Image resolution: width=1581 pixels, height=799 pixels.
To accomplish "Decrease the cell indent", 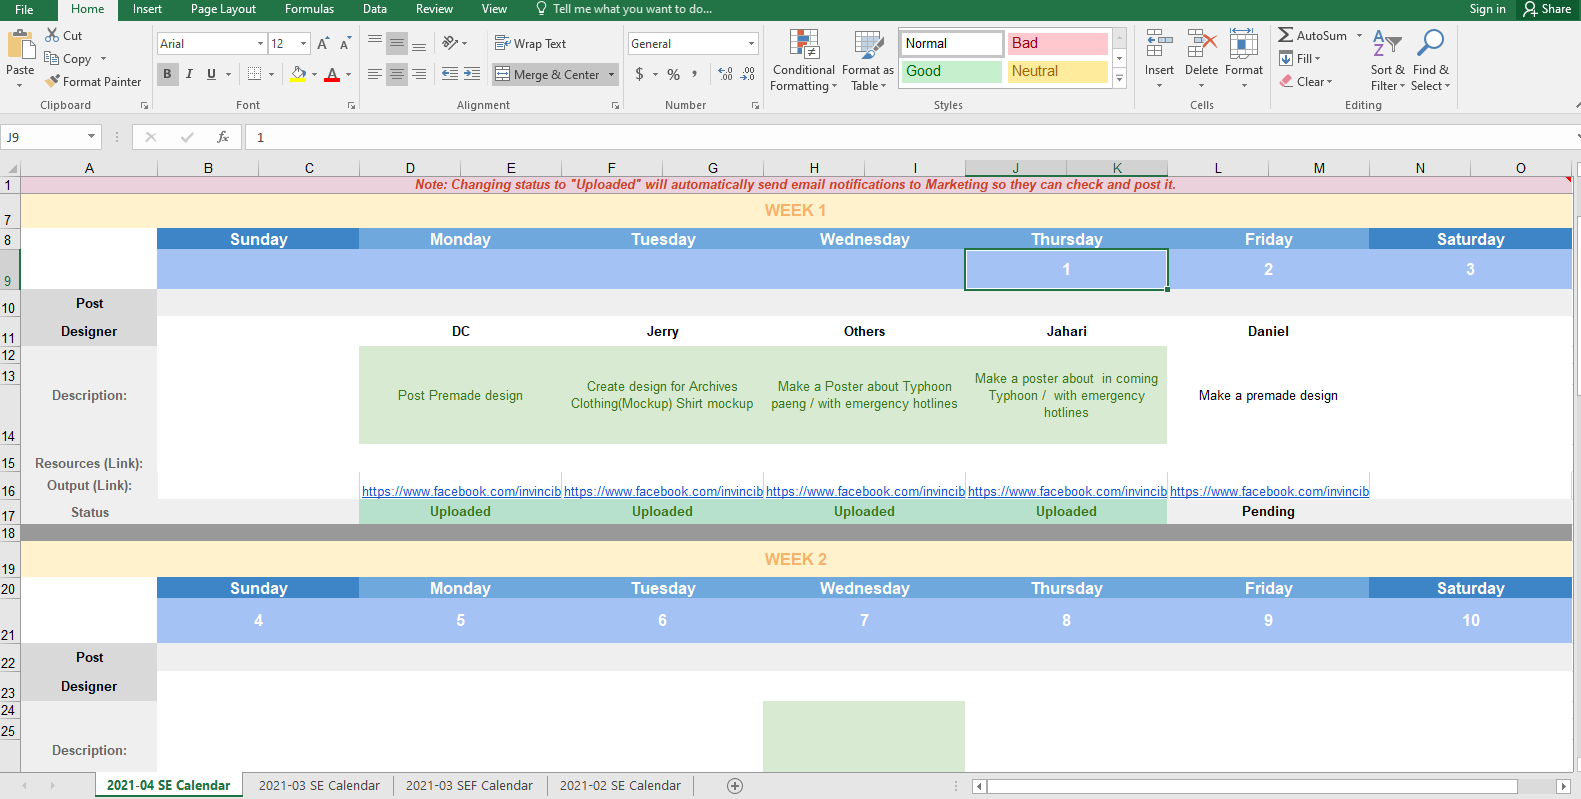I will click(x=450, y=74).
